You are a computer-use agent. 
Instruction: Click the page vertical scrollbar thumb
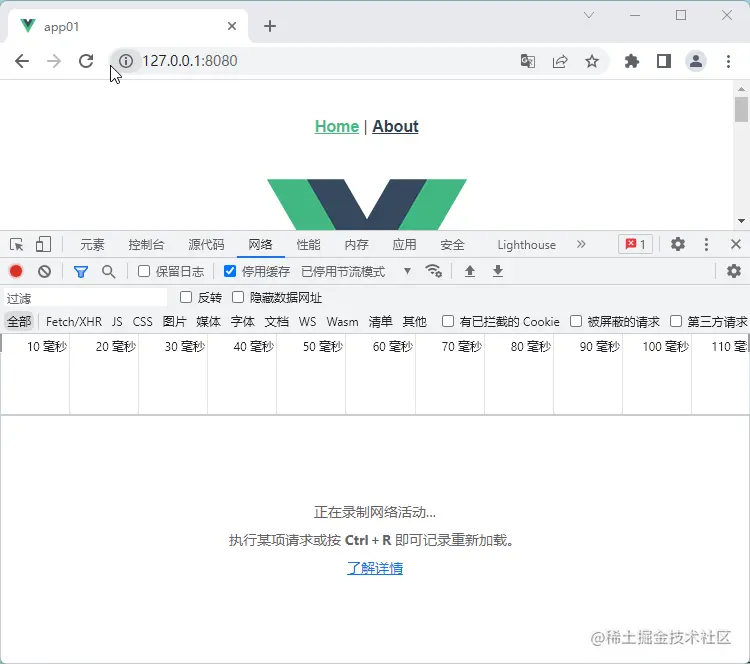[x=741, y=110]
